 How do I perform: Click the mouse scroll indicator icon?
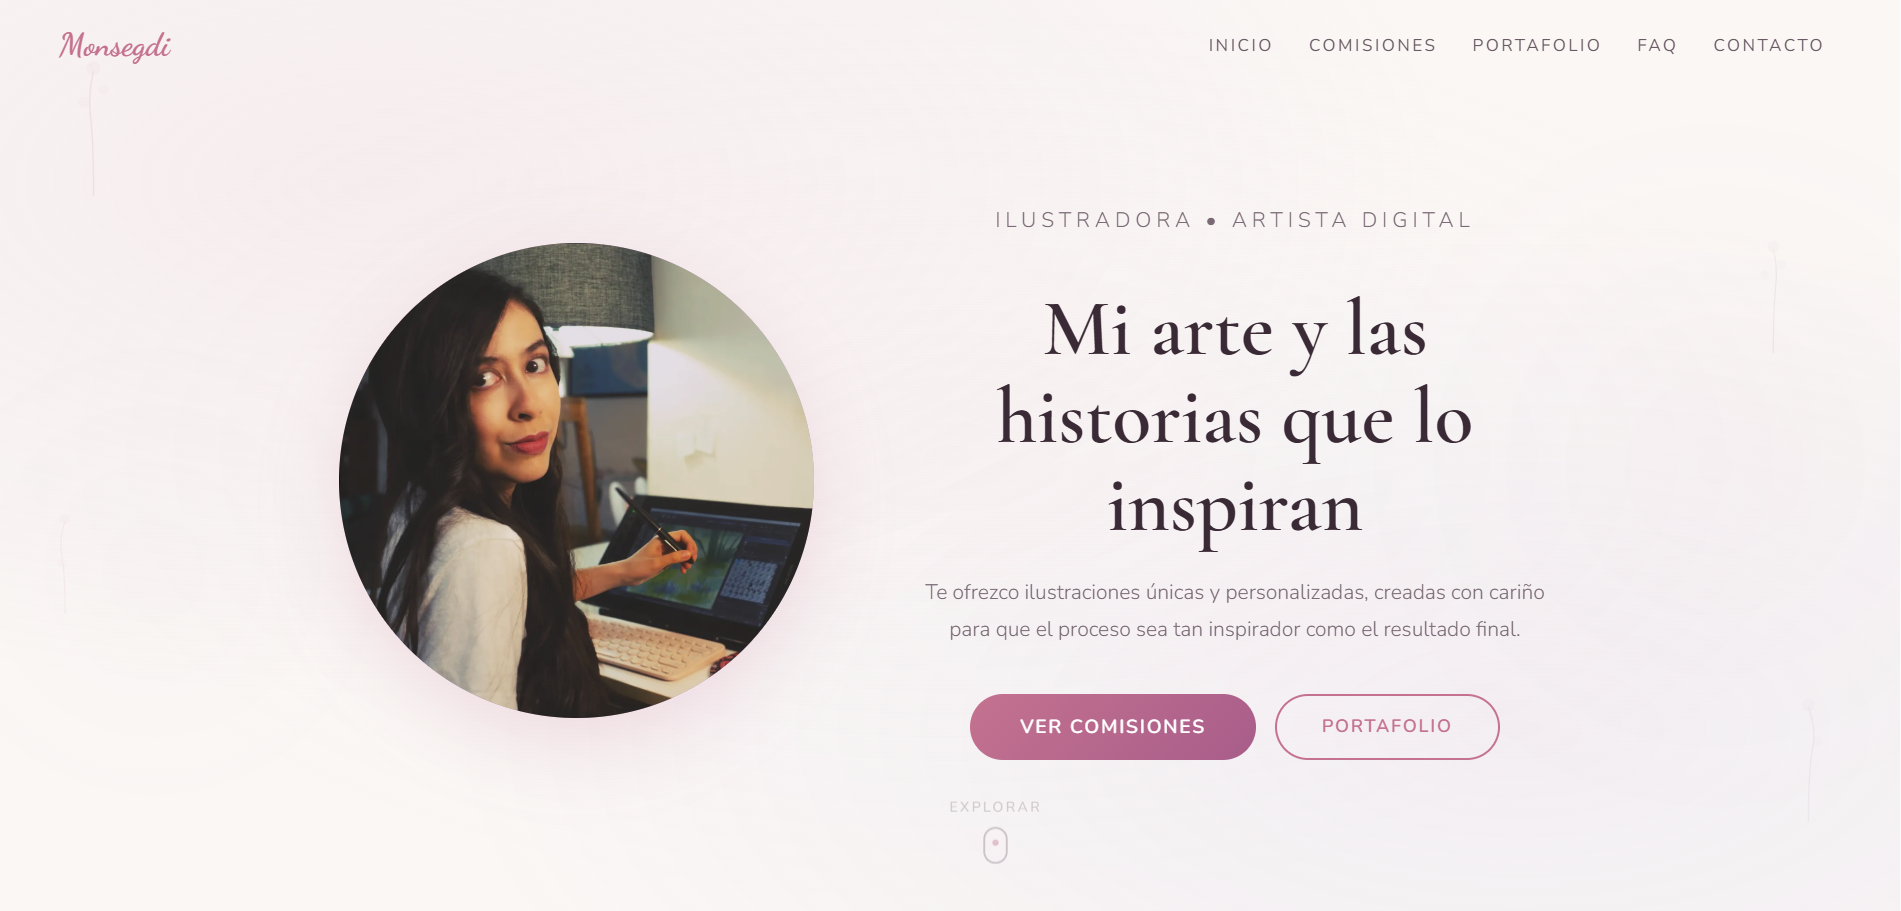[995, 845]
